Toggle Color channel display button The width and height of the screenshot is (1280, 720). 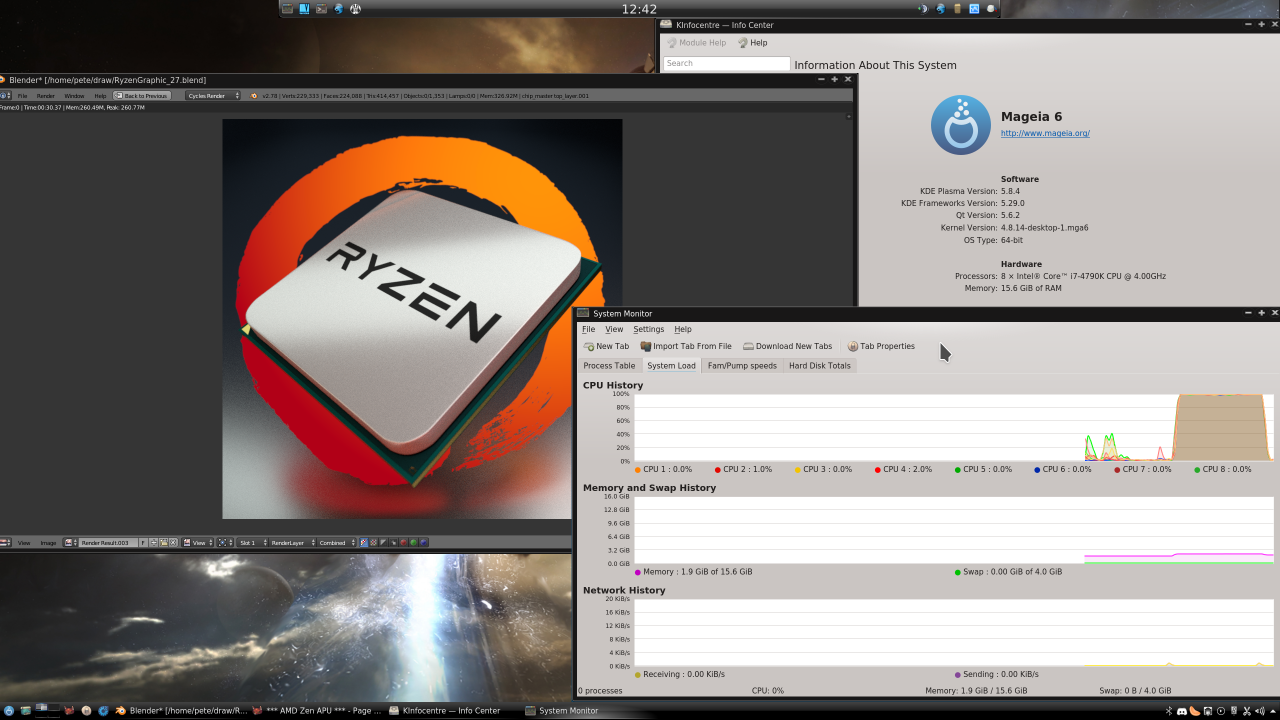pos(374,543)
